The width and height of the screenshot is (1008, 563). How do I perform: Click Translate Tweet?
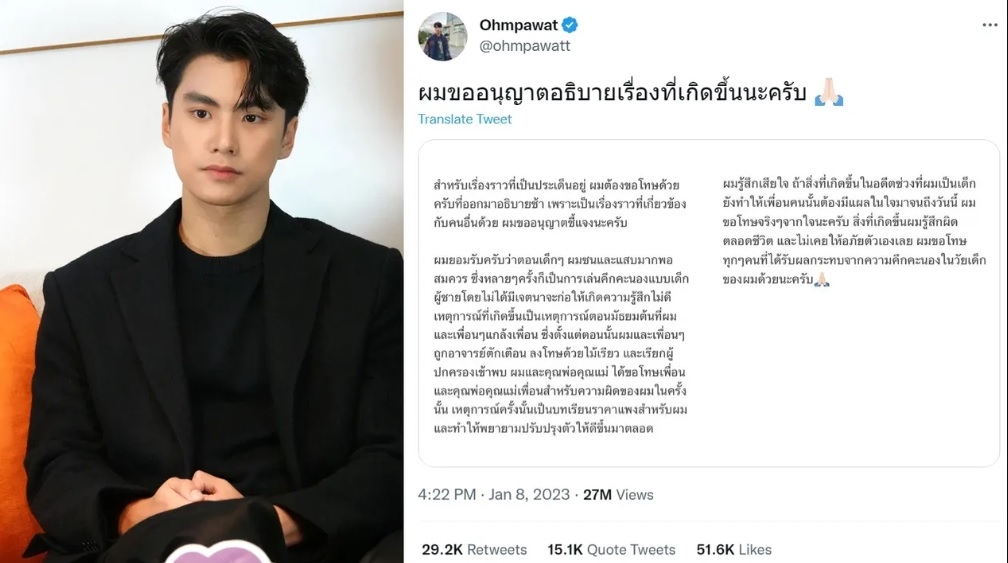click(x=465, y=119)
